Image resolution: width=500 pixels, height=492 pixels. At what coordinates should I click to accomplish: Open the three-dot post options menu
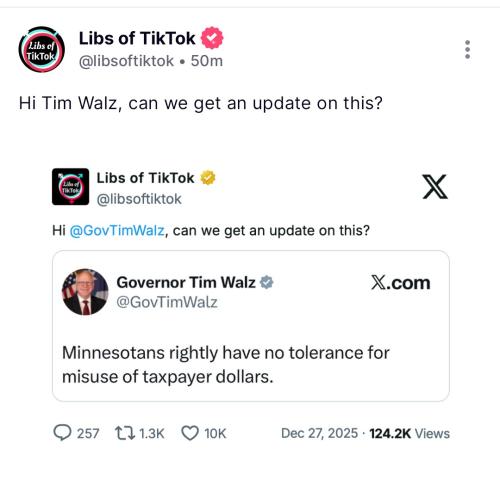(467, 50)
